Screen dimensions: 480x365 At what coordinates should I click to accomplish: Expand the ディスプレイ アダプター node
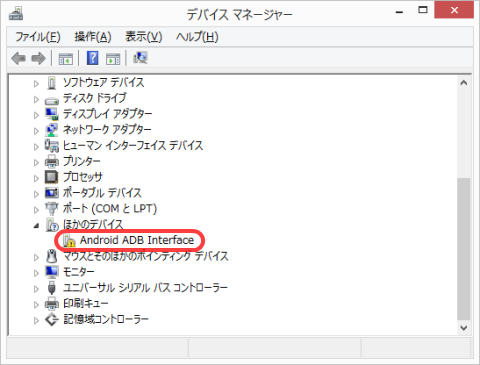[36, 115]
